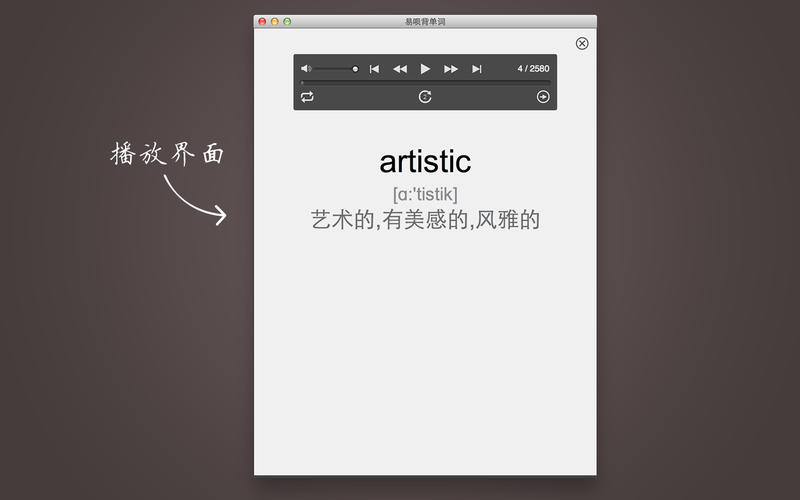Click the playback progress bar

coord(426,82)
